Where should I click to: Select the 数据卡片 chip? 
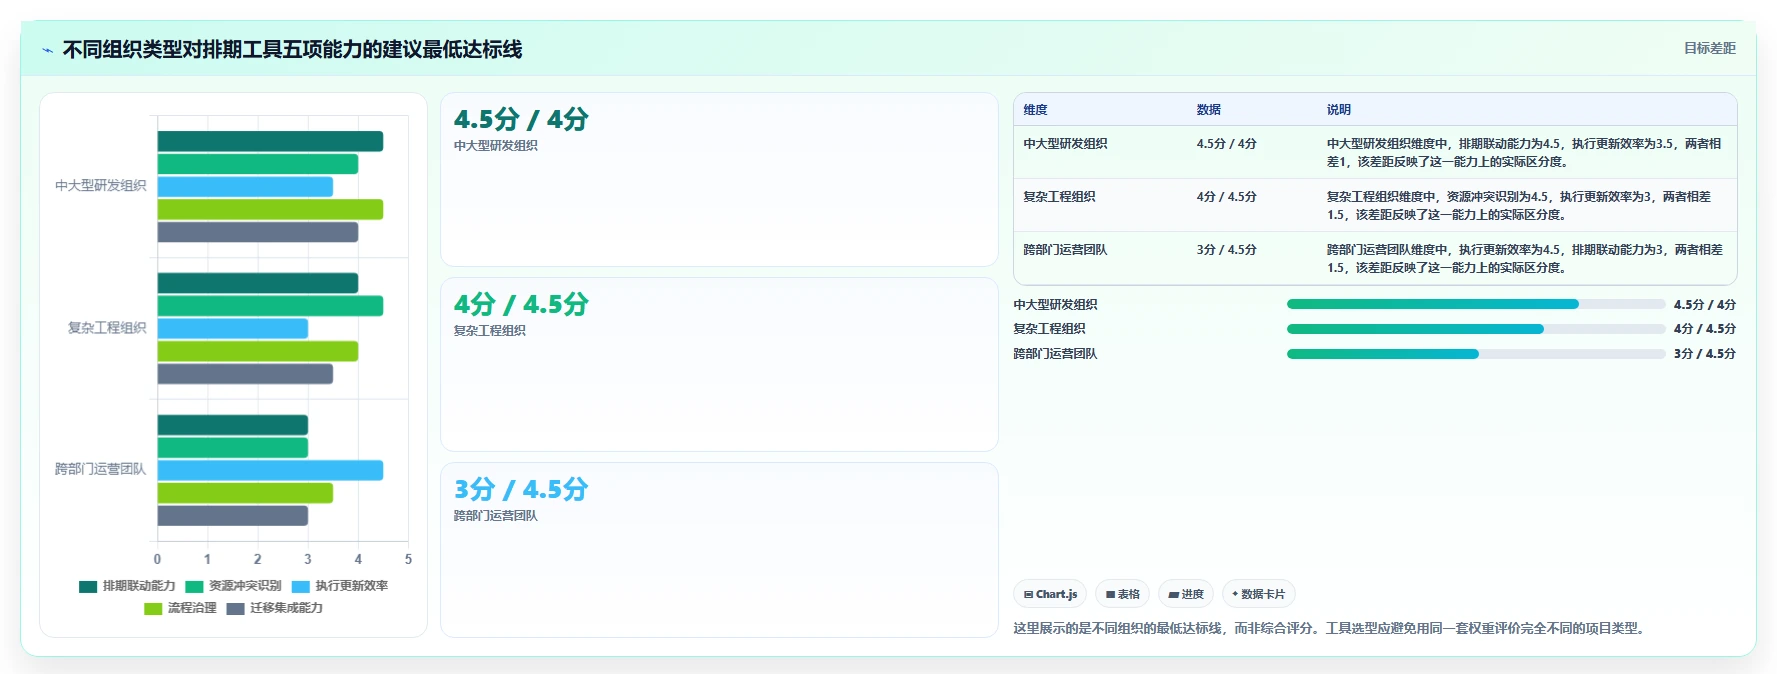click(x=1259, y=594)
